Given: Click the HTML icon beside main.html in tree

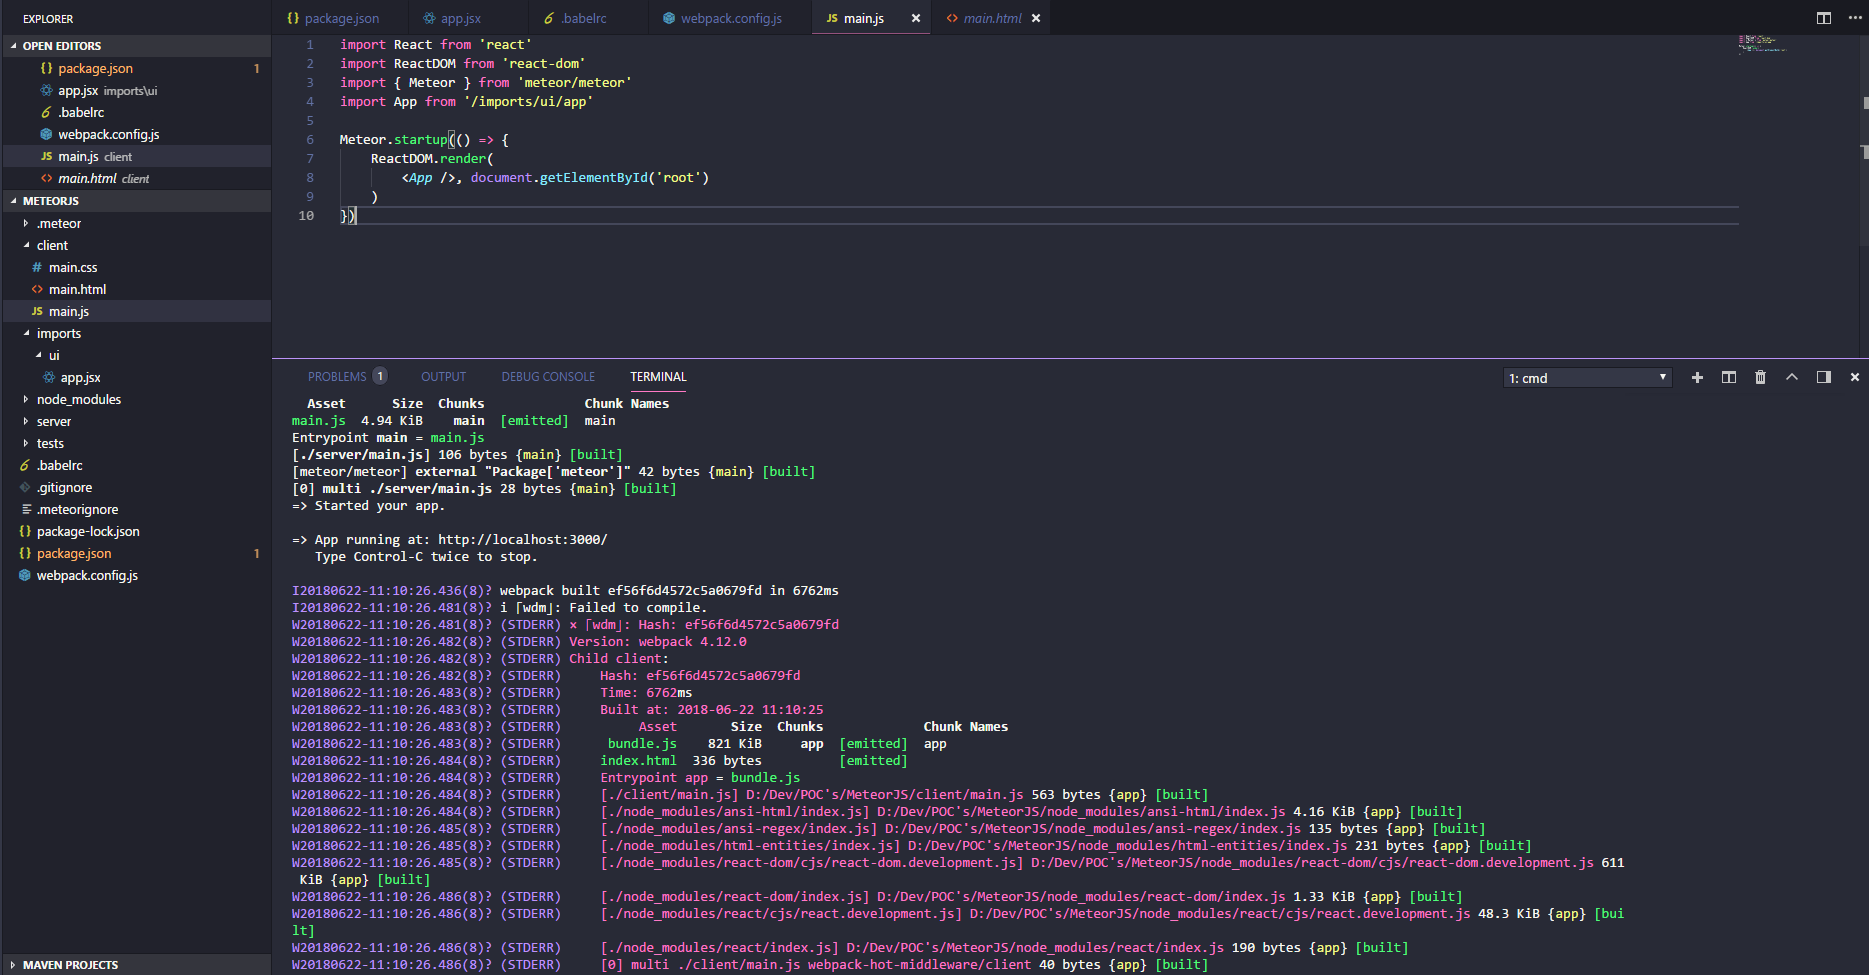Looking at the screenshot, I should tap(37, 289).
